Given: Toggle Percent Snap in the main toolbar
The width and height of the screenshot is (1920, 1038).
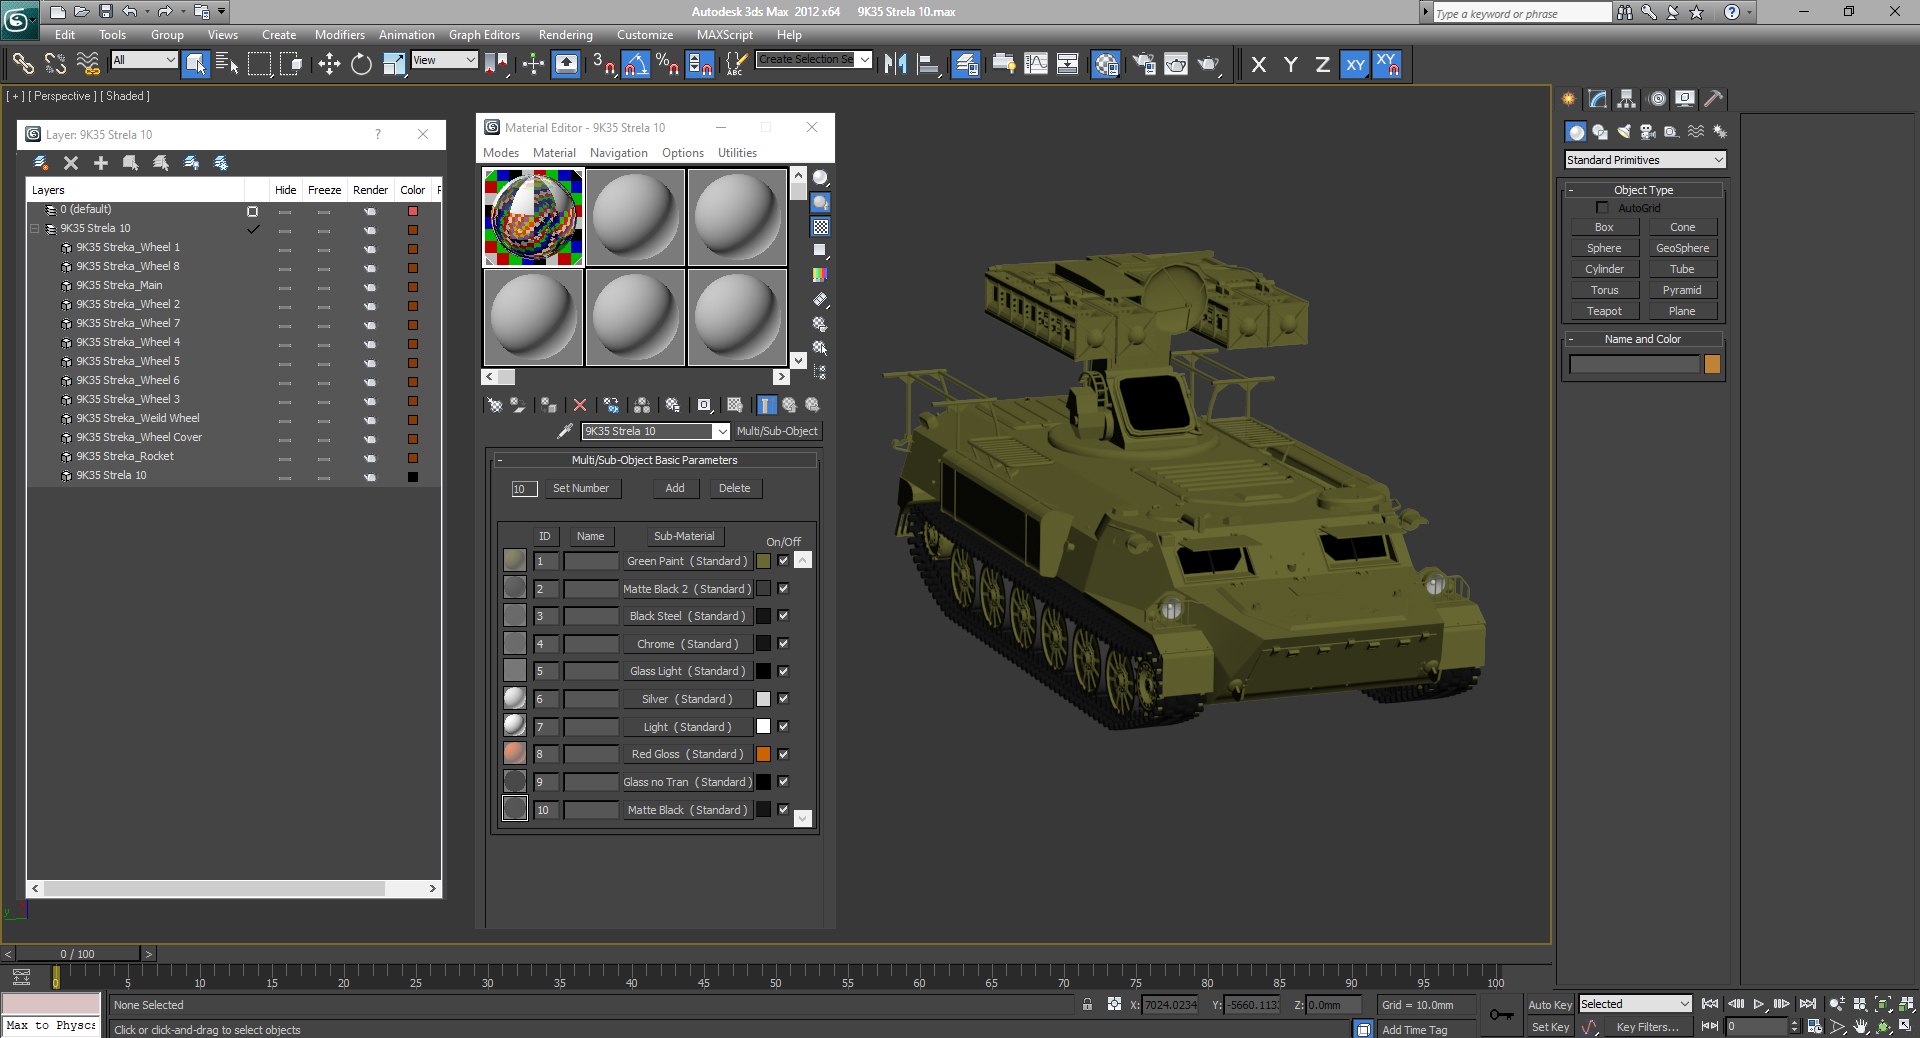Looking at the screenshot, I should 667,64.
